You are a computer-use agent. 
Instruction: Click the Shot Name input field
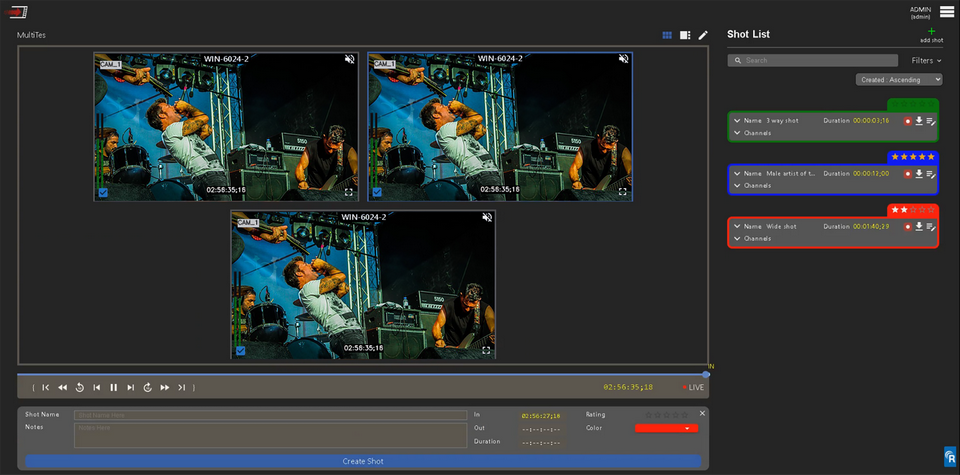click(x=271, y=415)
